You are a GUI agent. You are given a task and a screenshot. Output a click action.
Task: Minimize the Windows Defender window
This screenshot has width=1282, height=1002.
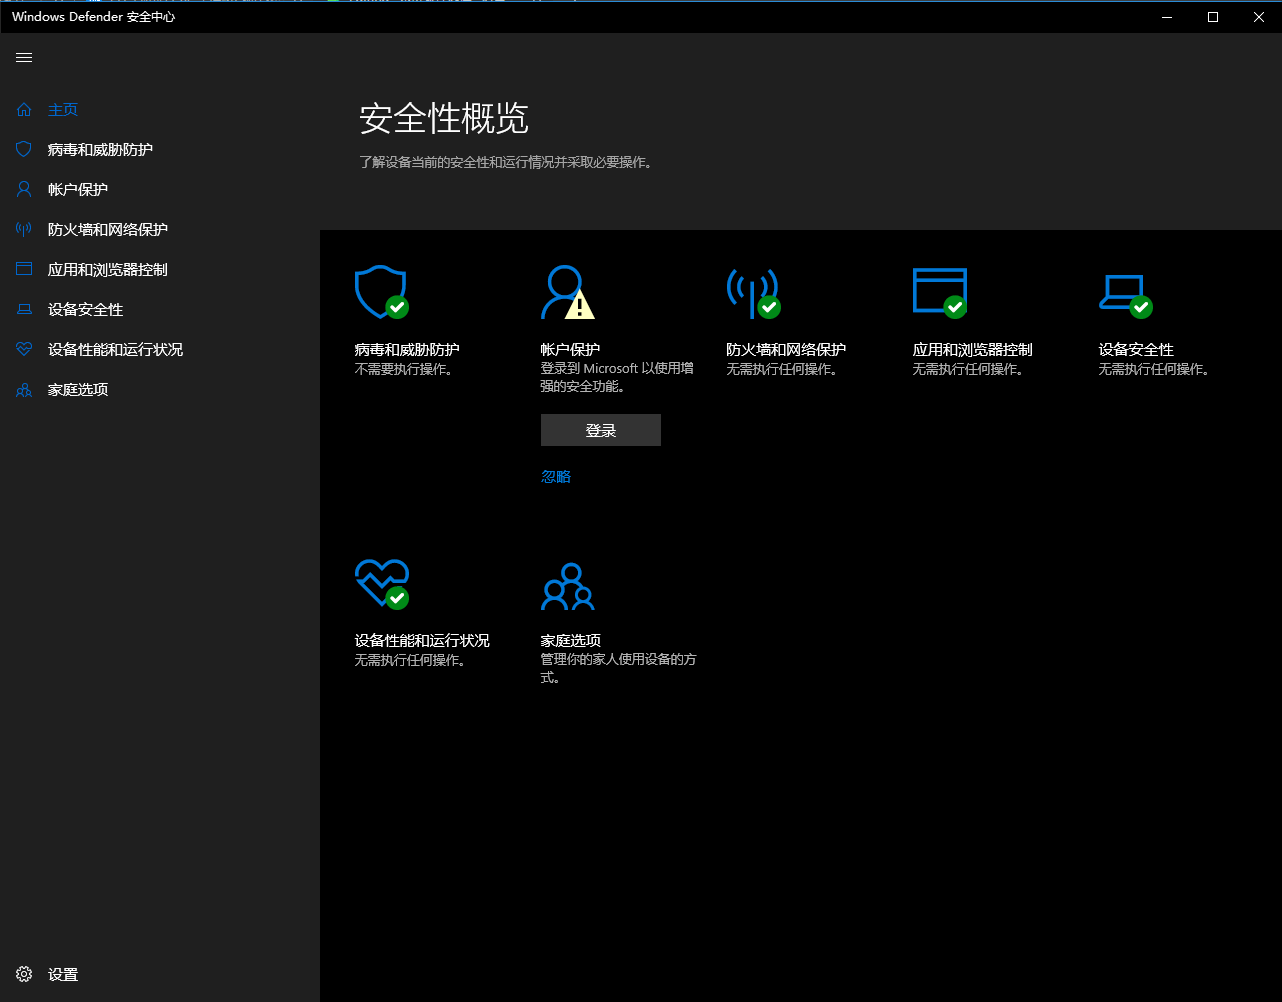coord(1167,17)
